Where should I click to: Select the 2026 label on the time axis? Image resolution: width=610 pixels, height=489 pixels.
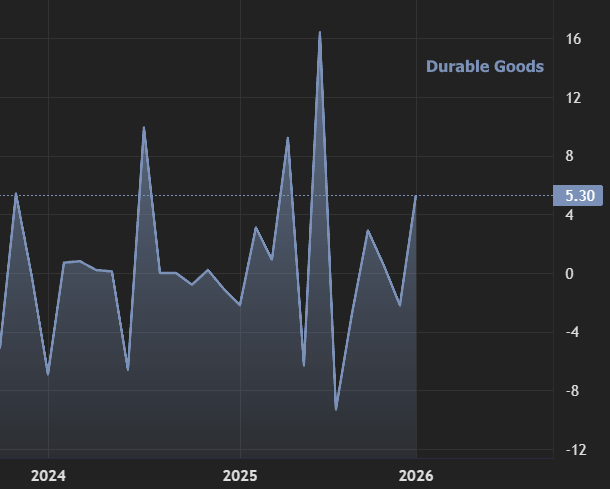[x=416, y=474]
